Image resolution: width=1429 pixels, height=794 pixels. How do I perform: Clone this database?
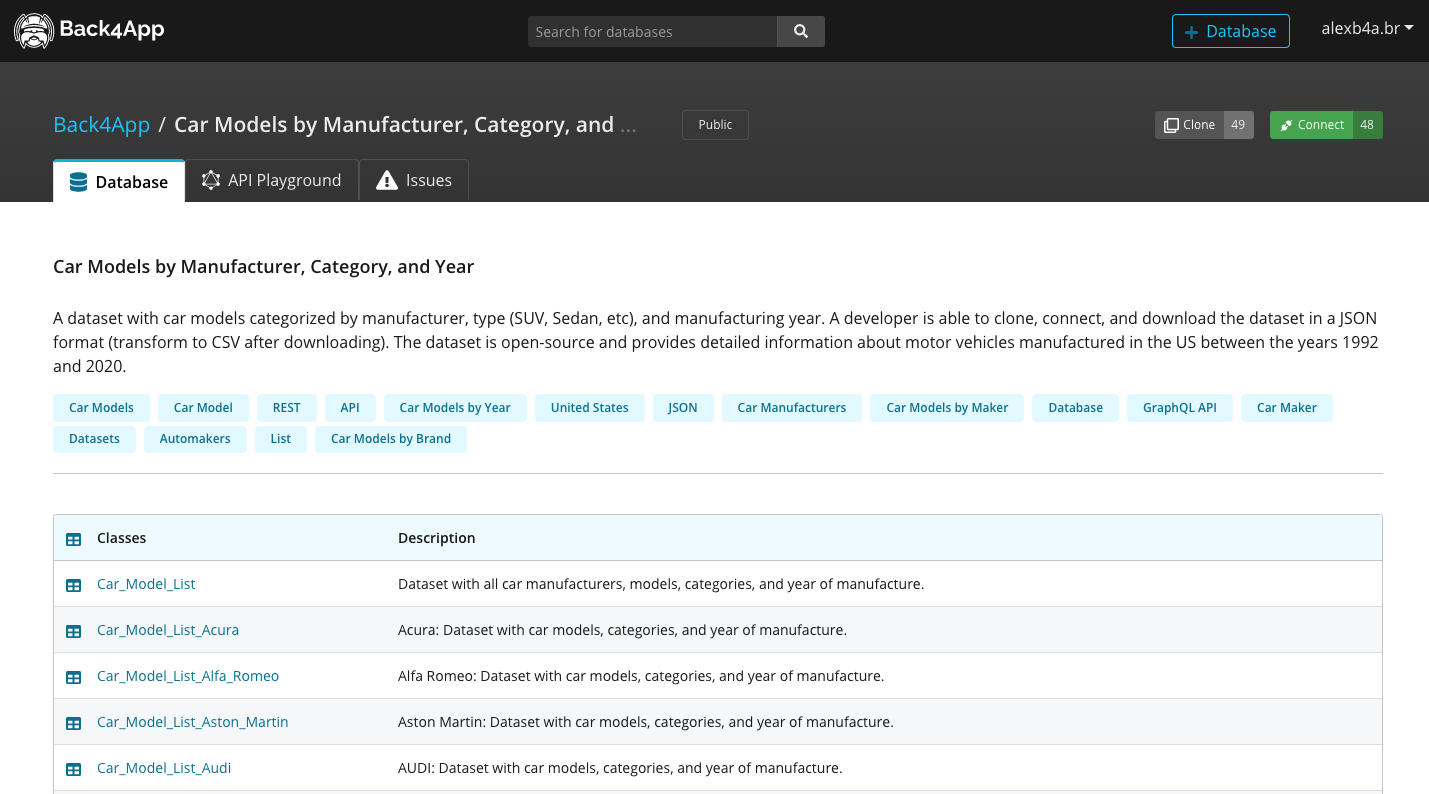click(1204, 125)
